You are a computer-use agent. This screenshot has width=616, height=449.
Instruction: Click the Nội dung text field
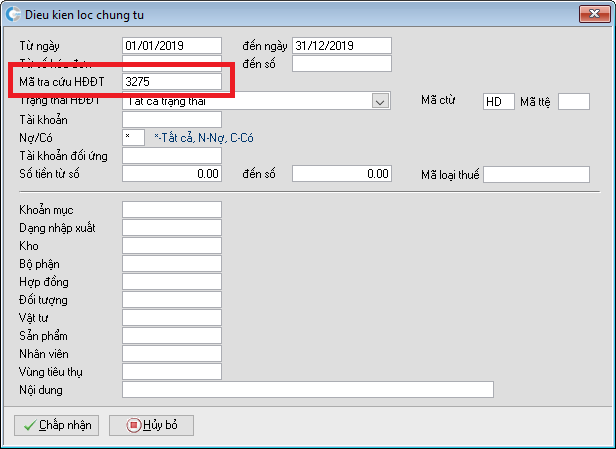click(x=307, y=389)
